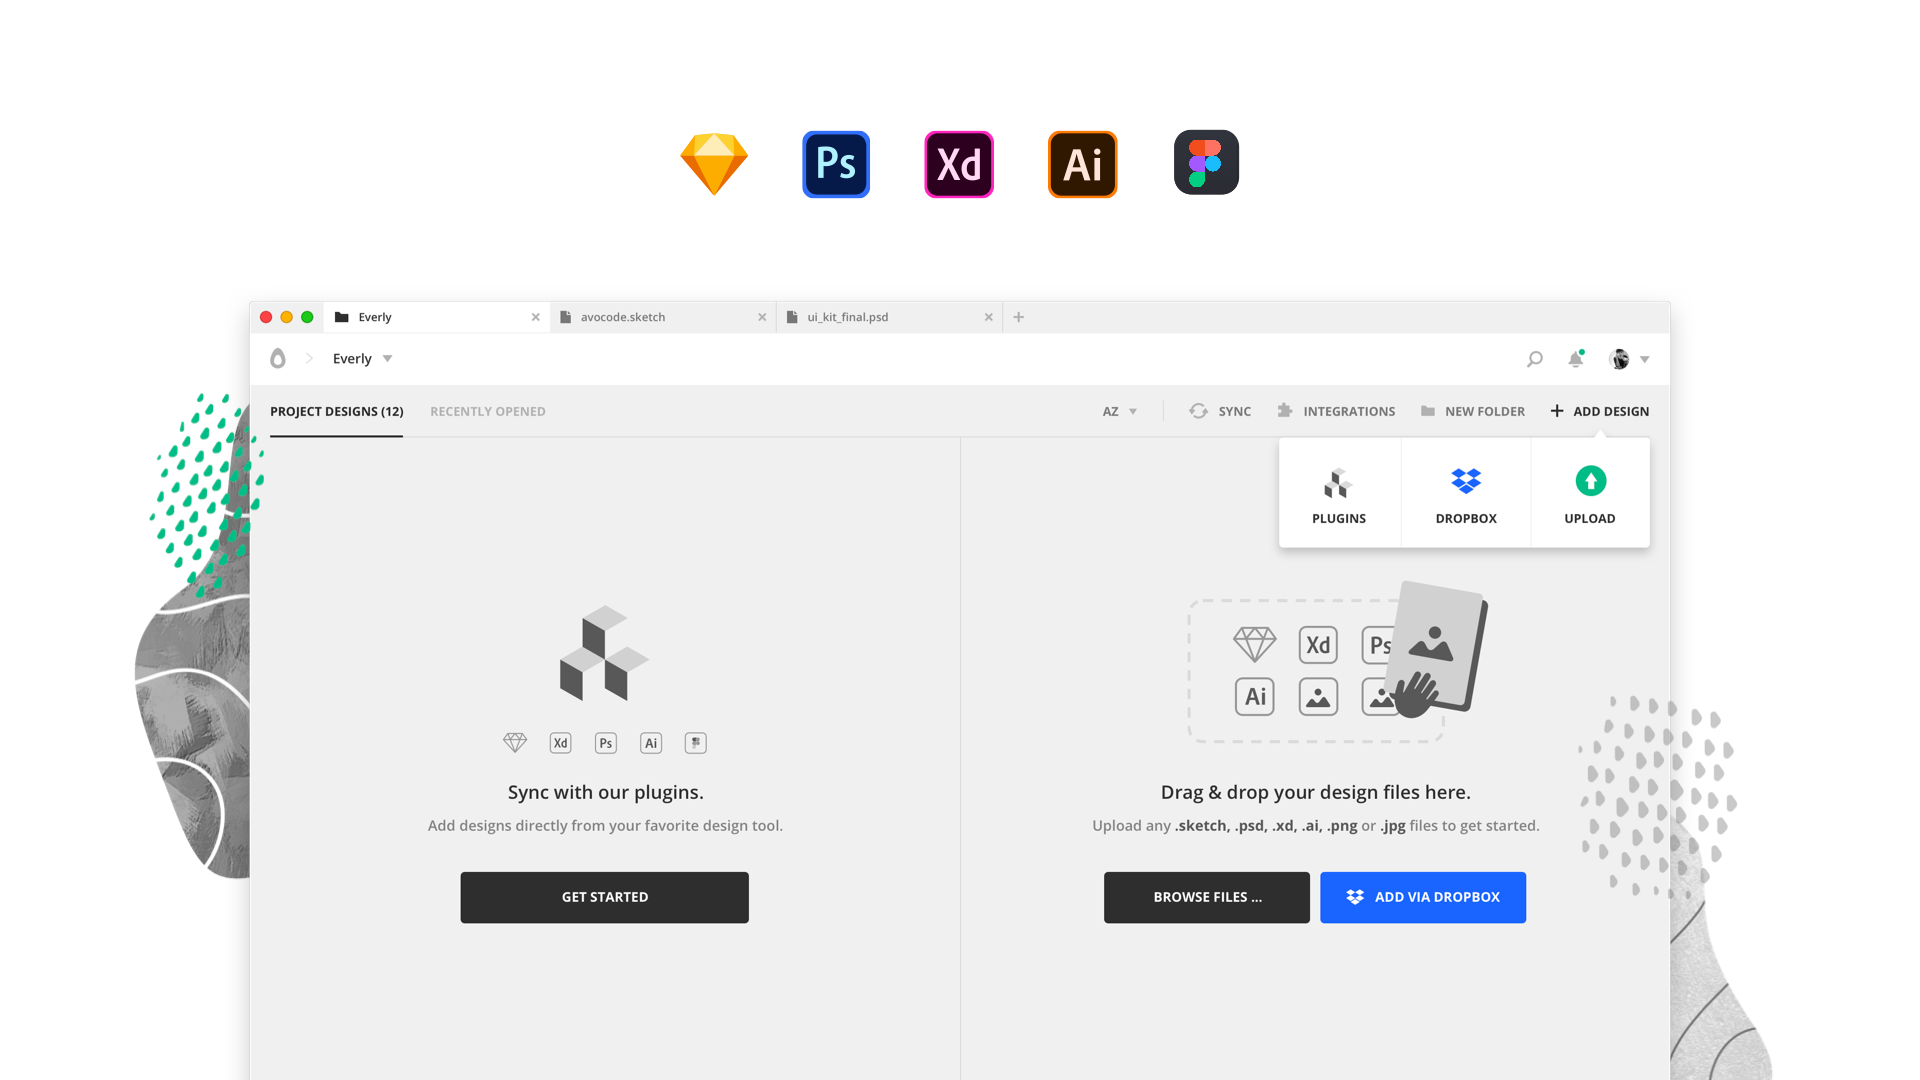
Task: Choose Plugins in Add Design popup
Action: (1339, 494)
